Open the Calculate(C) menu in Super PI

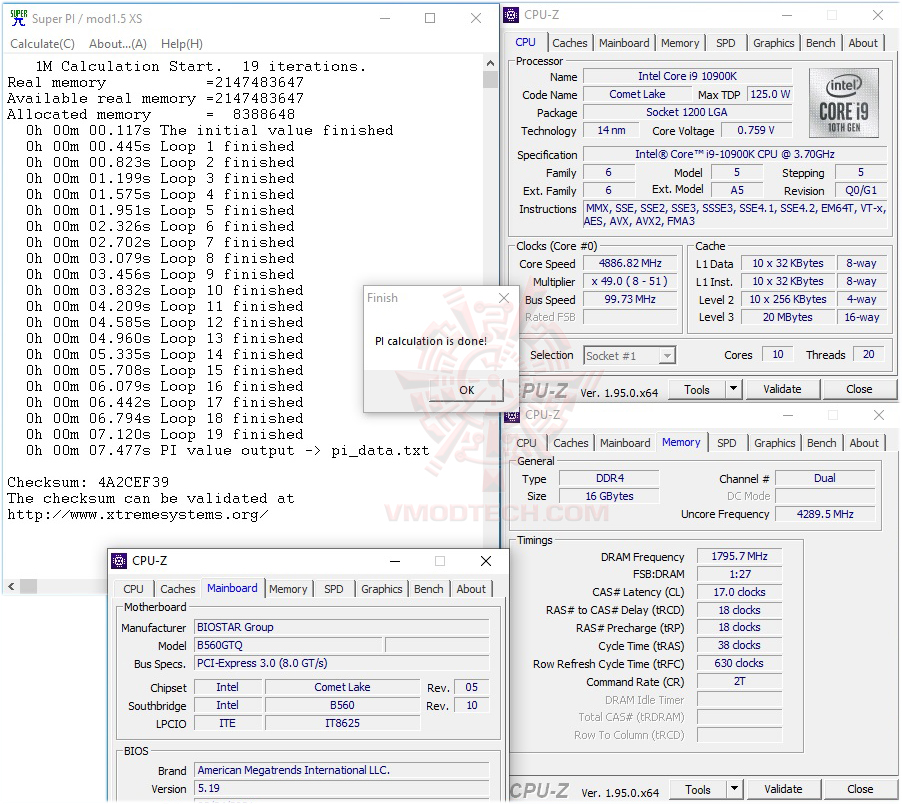click(43, 44)
